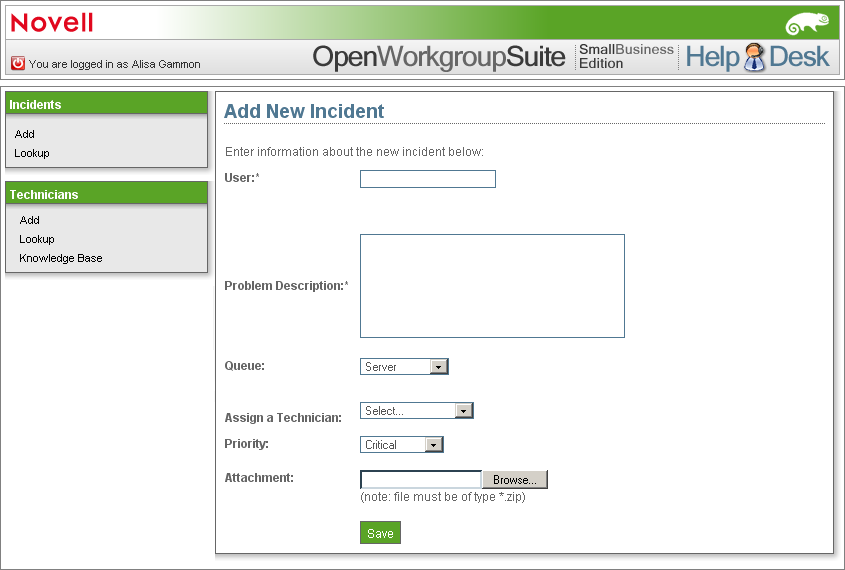
Task: Open Lookup under Technicians
Action: coord(37,239)
